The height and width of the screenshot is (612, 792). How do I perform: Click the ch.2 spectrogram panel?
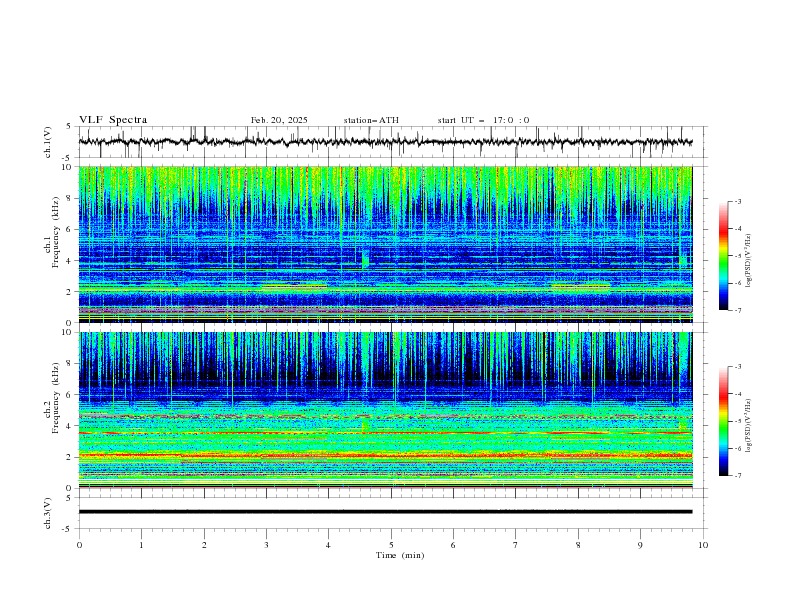click(385, 410)
